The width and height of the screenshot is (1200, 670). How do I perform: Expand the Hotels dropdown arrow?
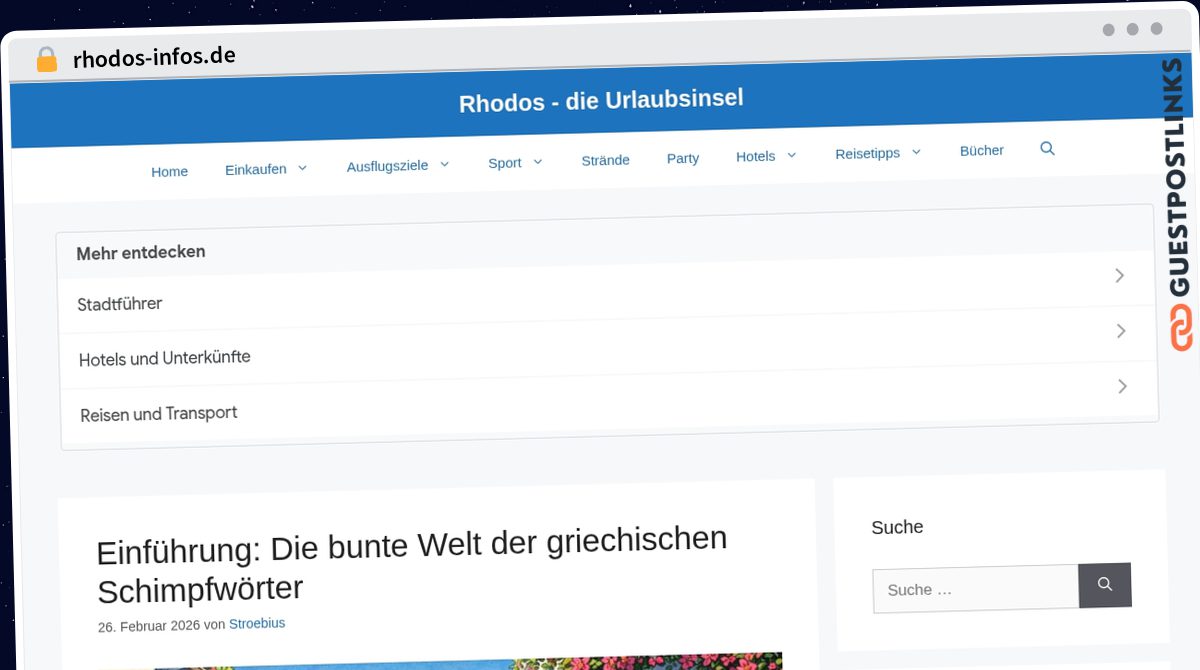click(x=791, y=155)
